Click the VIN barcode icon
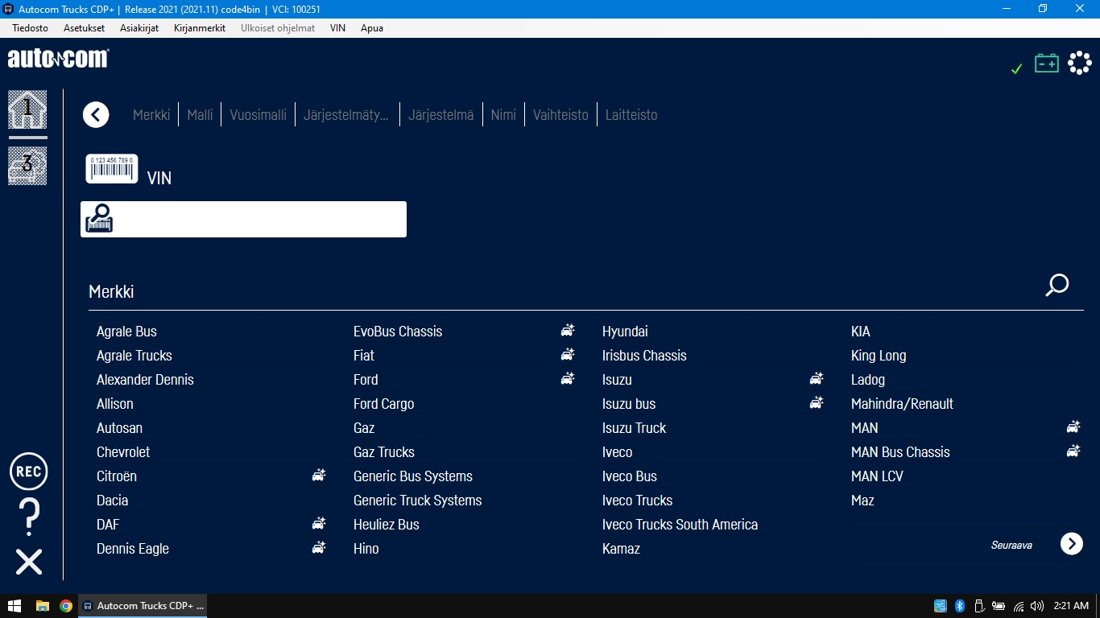This screenshot has height=618, width=1100. 112,169
